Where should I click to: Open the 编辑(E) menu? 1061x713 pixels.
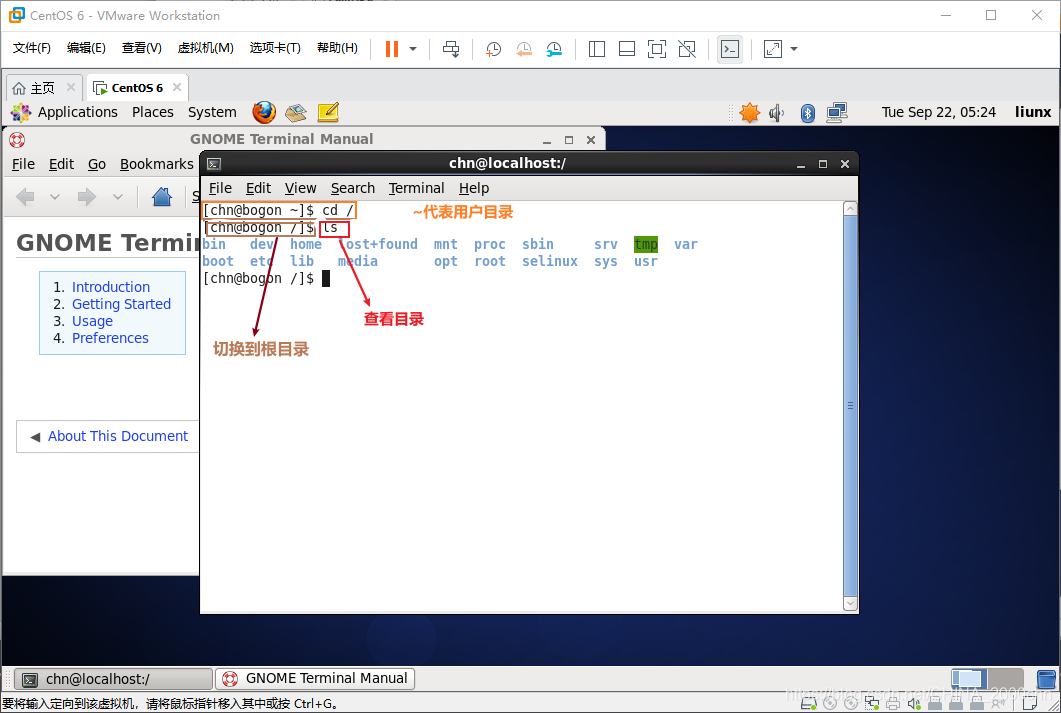tap(86, 48)
